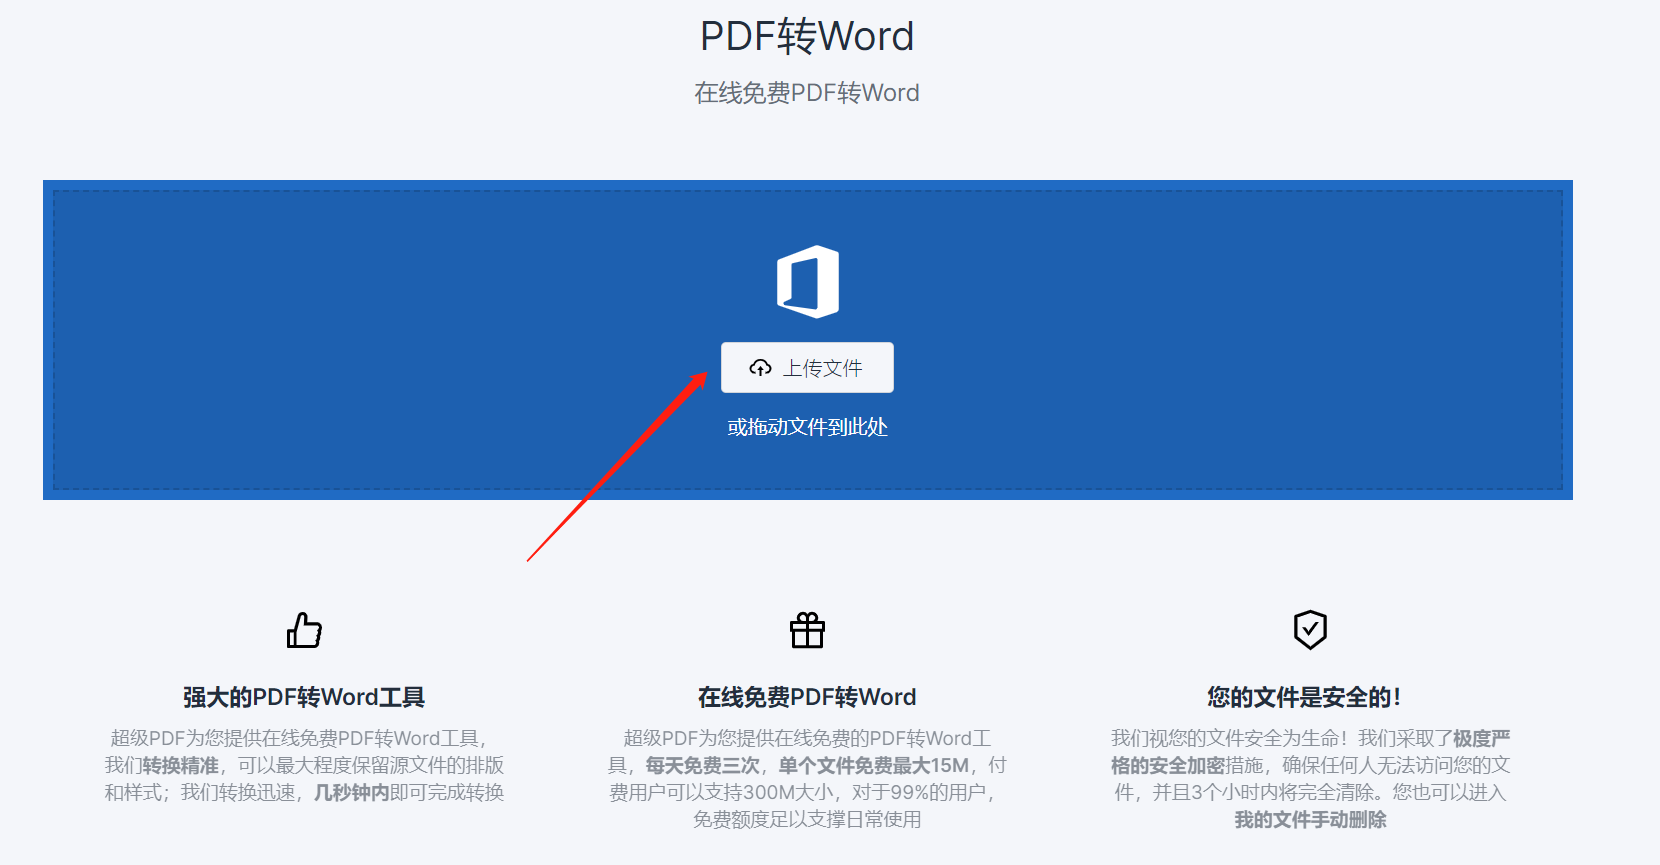Click the 或拖动文件到此处 text
Screen dimensions: 1660x865
point(807,427)
